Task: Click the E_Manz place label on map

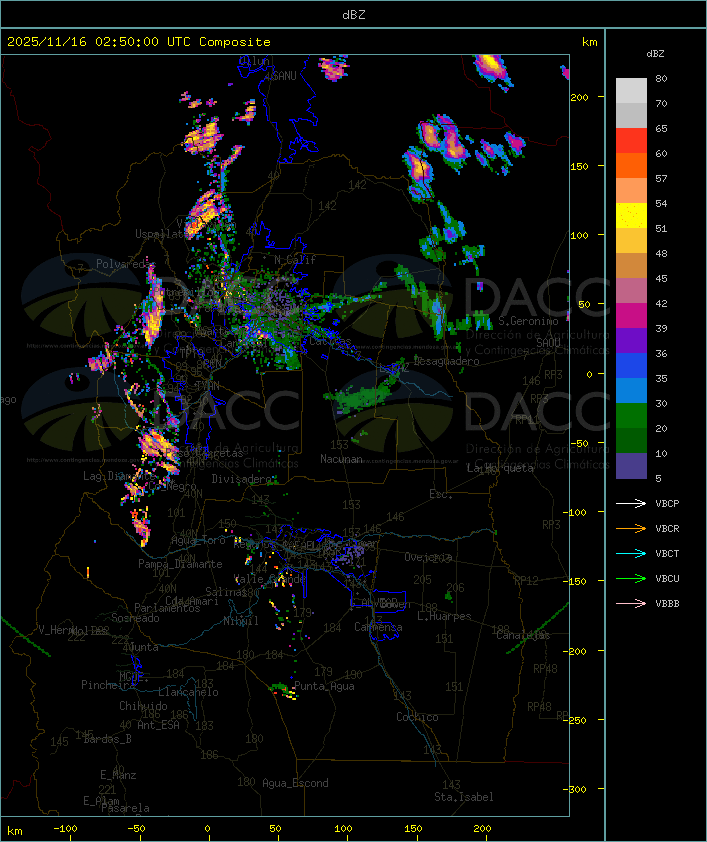Action: tap(118, 775)
